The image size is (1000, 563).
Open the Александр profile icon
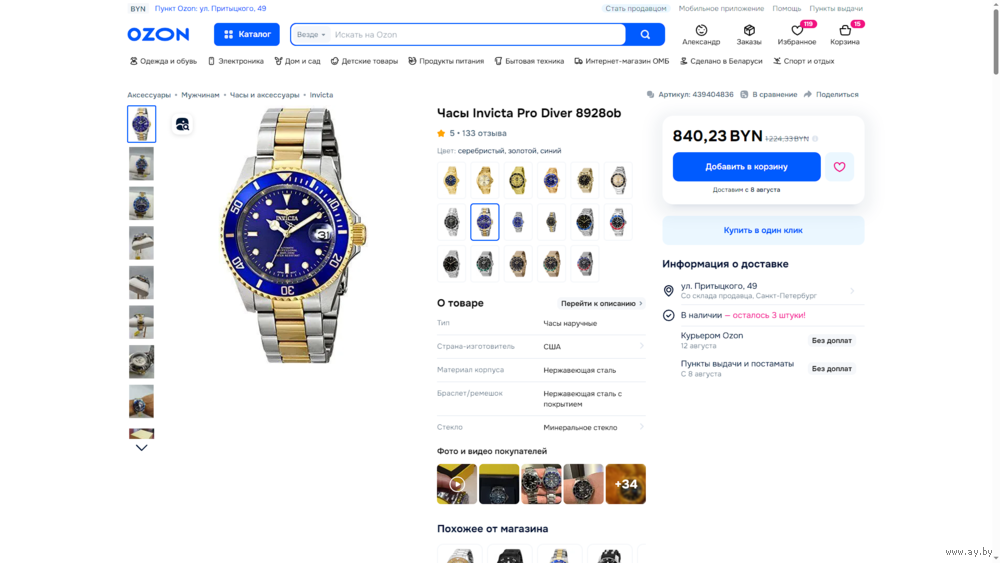pyautogui.click(x=701, y=31)
